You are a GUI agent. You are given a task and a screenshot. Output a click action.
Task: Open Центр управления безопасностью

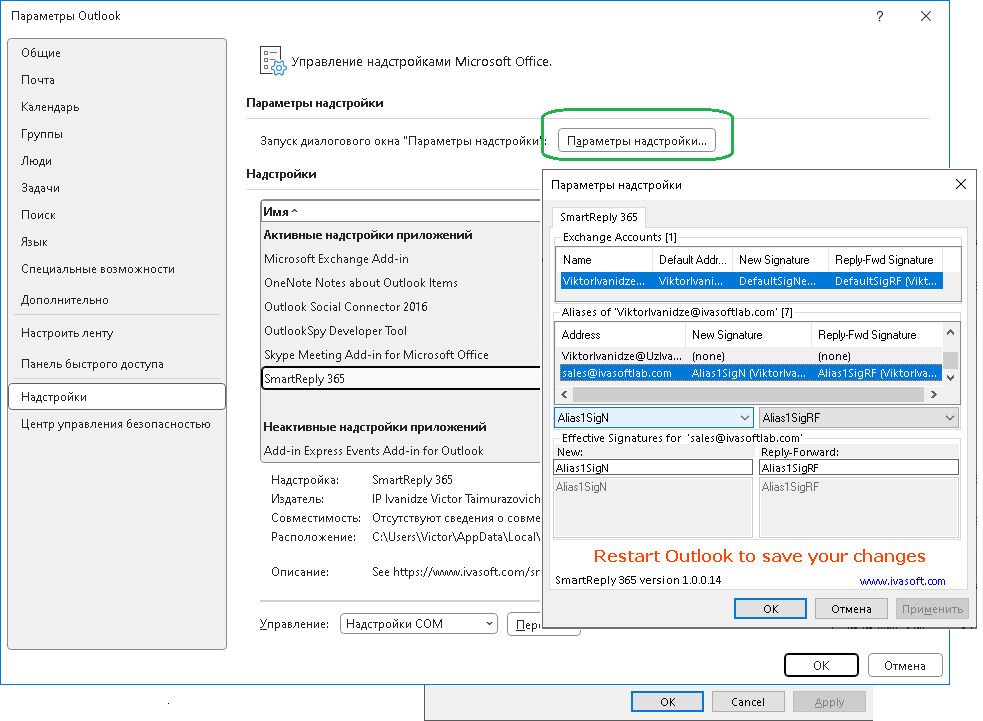[x=115, y=424]
